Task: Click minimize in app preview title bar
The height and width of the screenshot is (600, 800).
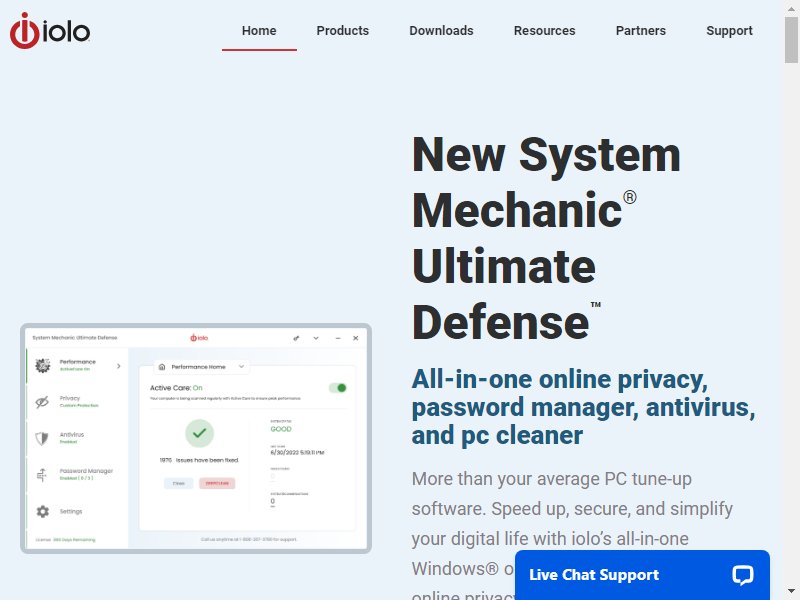Action: (x=338, y=338)
